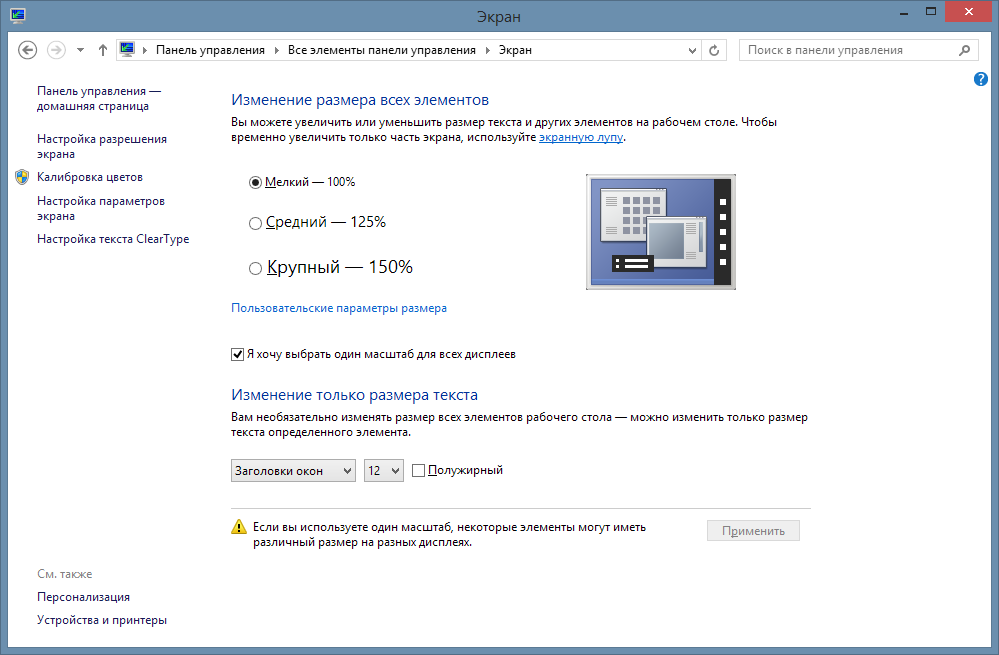The height and width of the screenshot is (655, 999).
Task: Click the Экран breadcrumb item
Action: click(515, 50)
